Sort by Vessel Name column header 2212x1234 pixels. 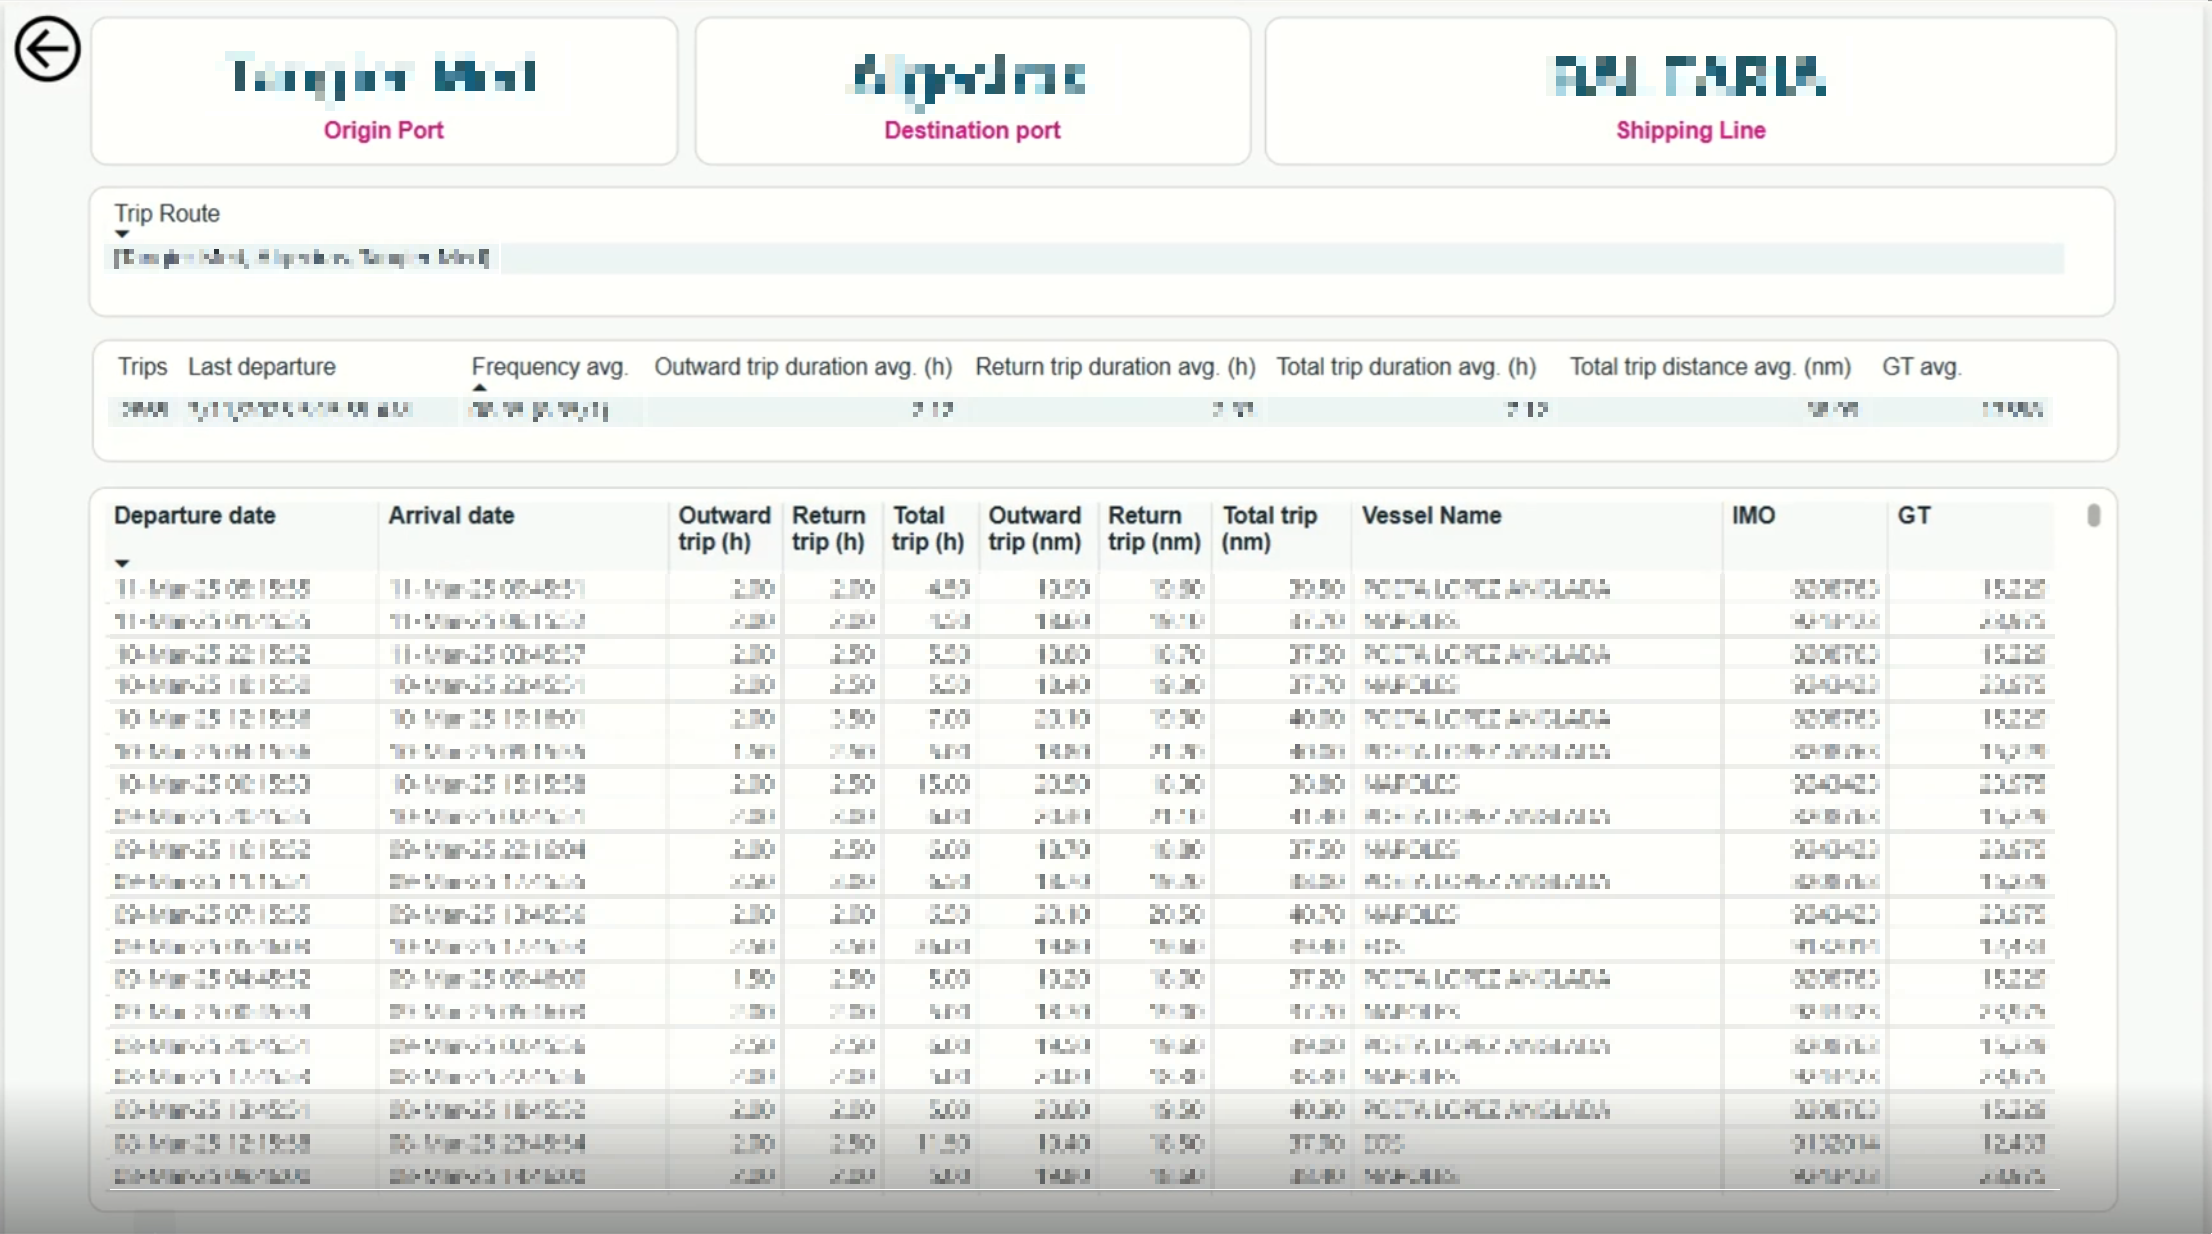tap(1431, 516)
